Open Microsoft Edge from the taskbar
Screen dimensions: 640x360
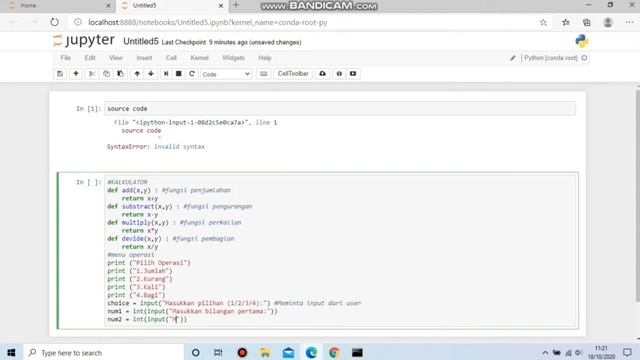311,353
